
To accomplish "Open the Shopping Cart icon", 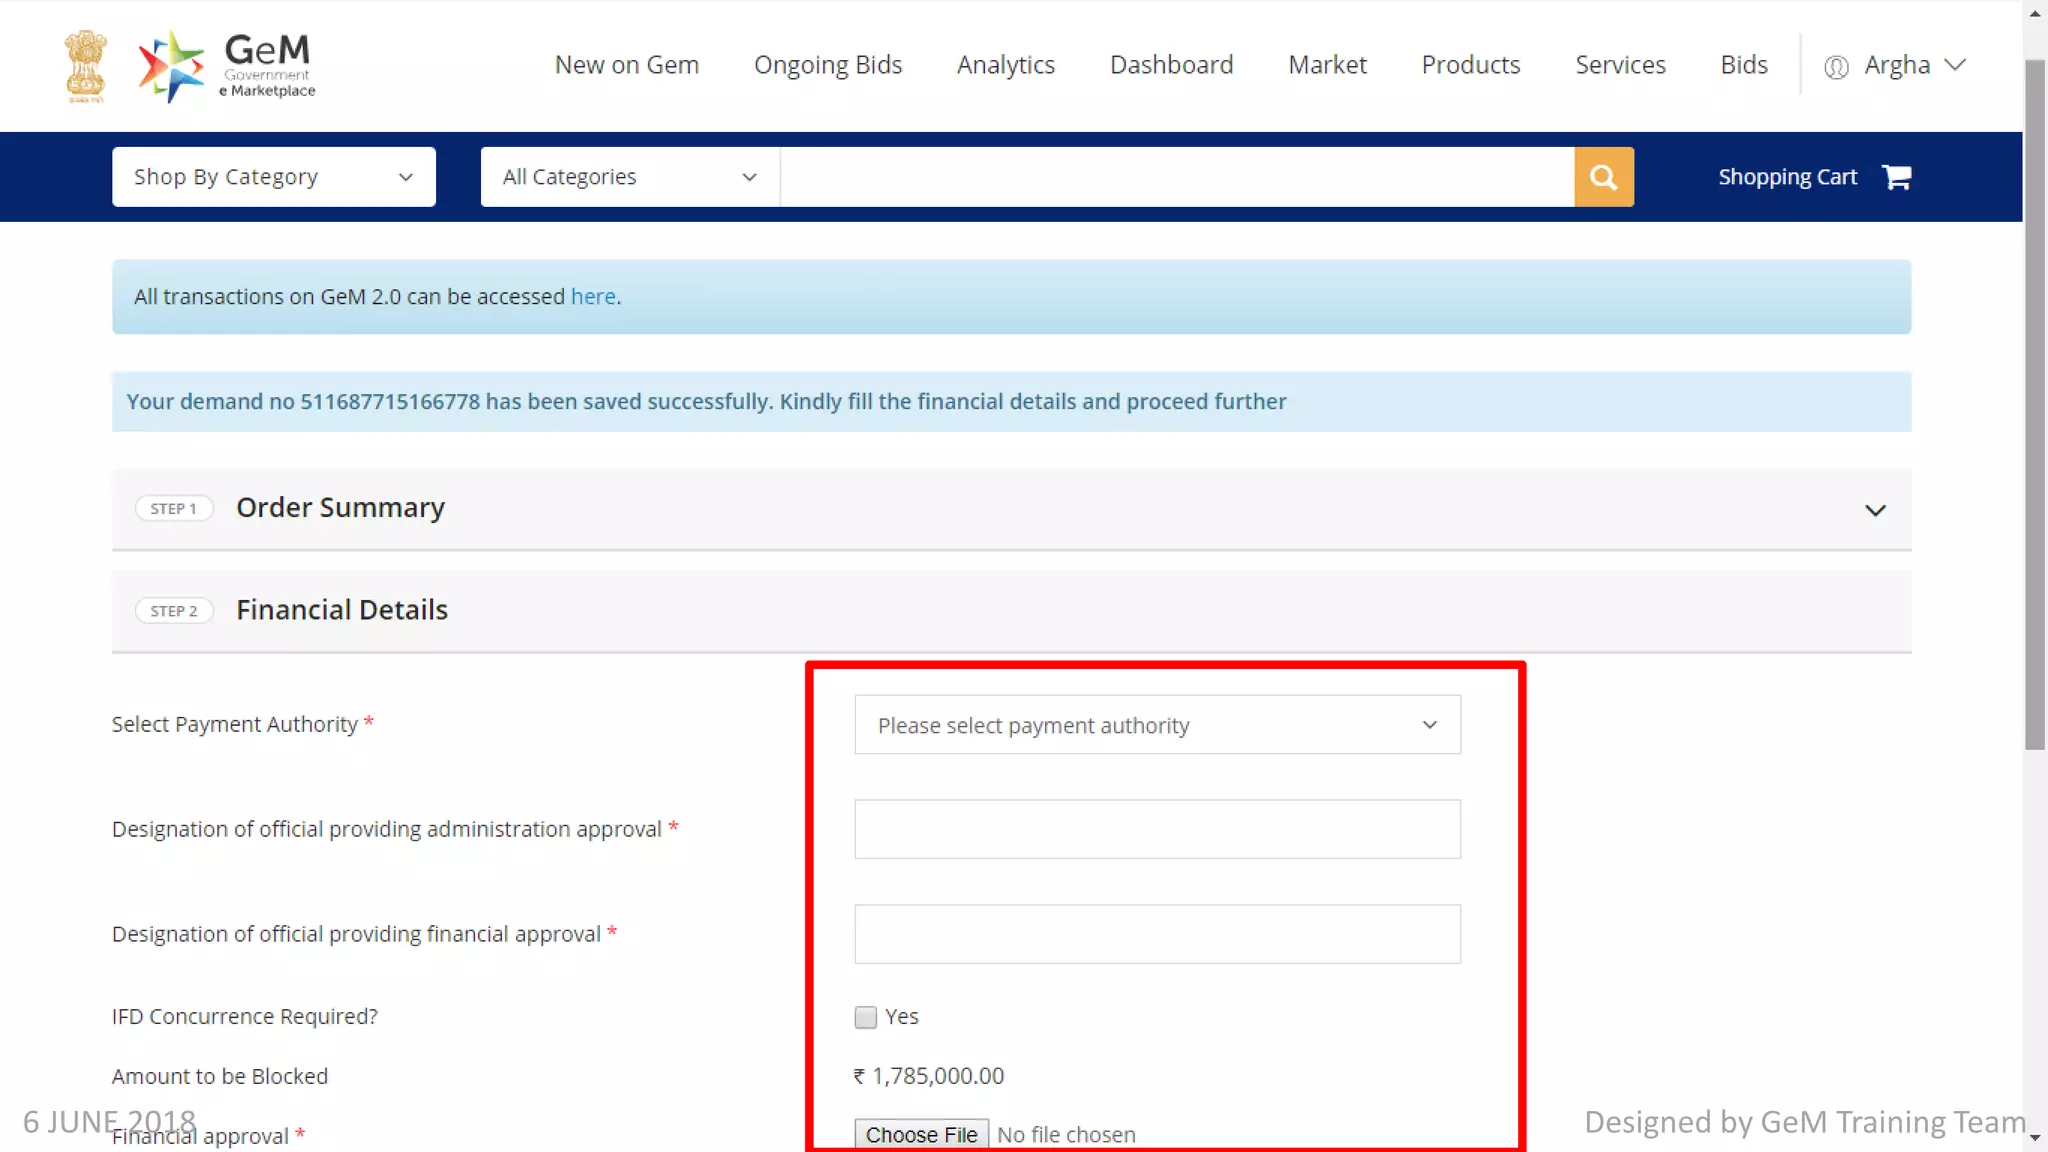I will (x=1896, y=177).
